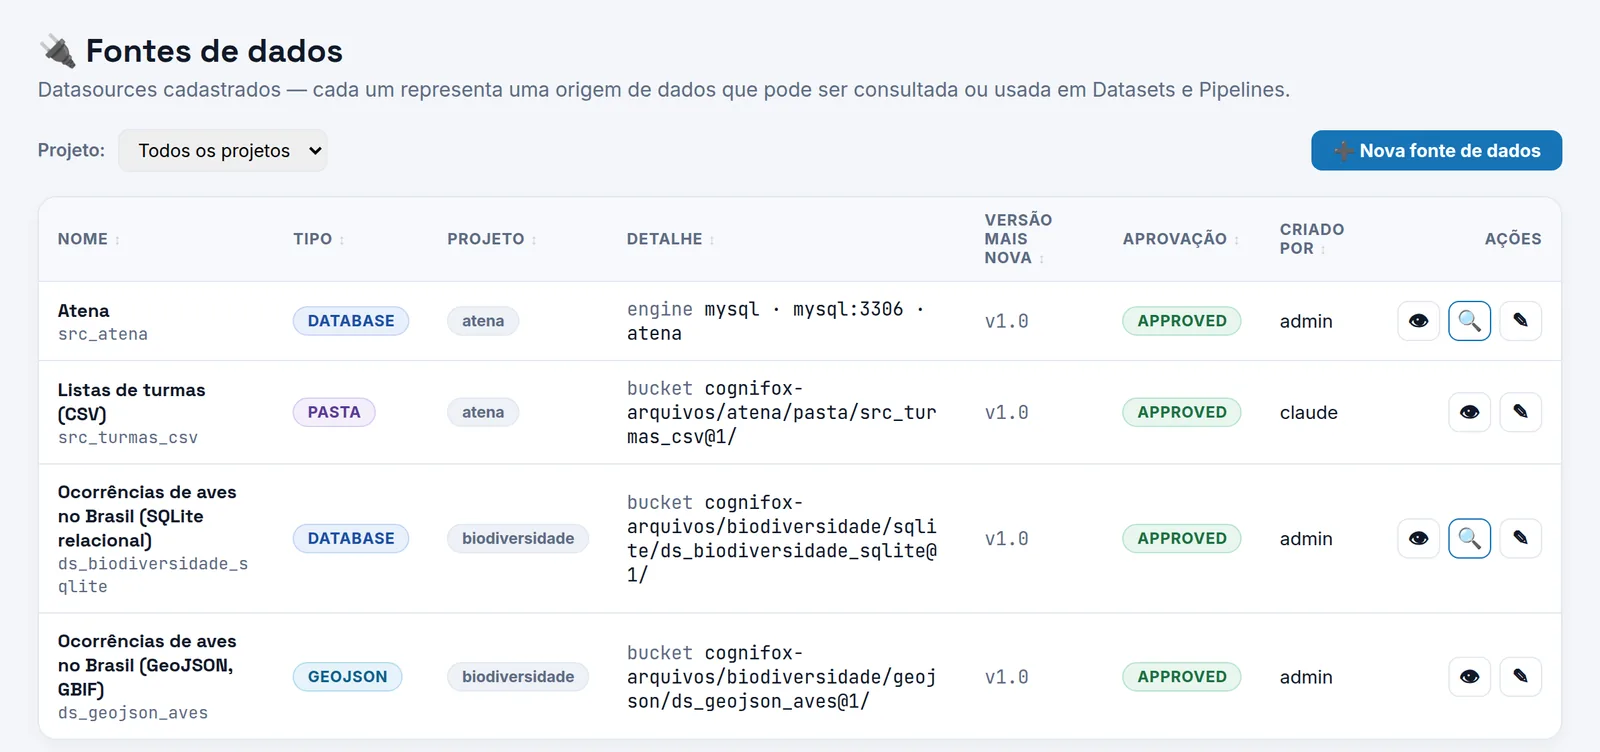
Task: Click biodiversidade tag in GeoJSON row
Action: [518, 677]
